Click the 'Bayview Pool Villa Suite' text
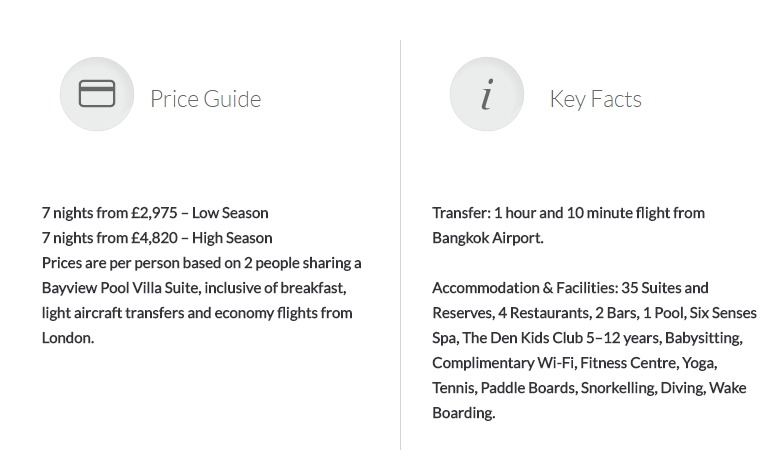 (x=120, y=288)
